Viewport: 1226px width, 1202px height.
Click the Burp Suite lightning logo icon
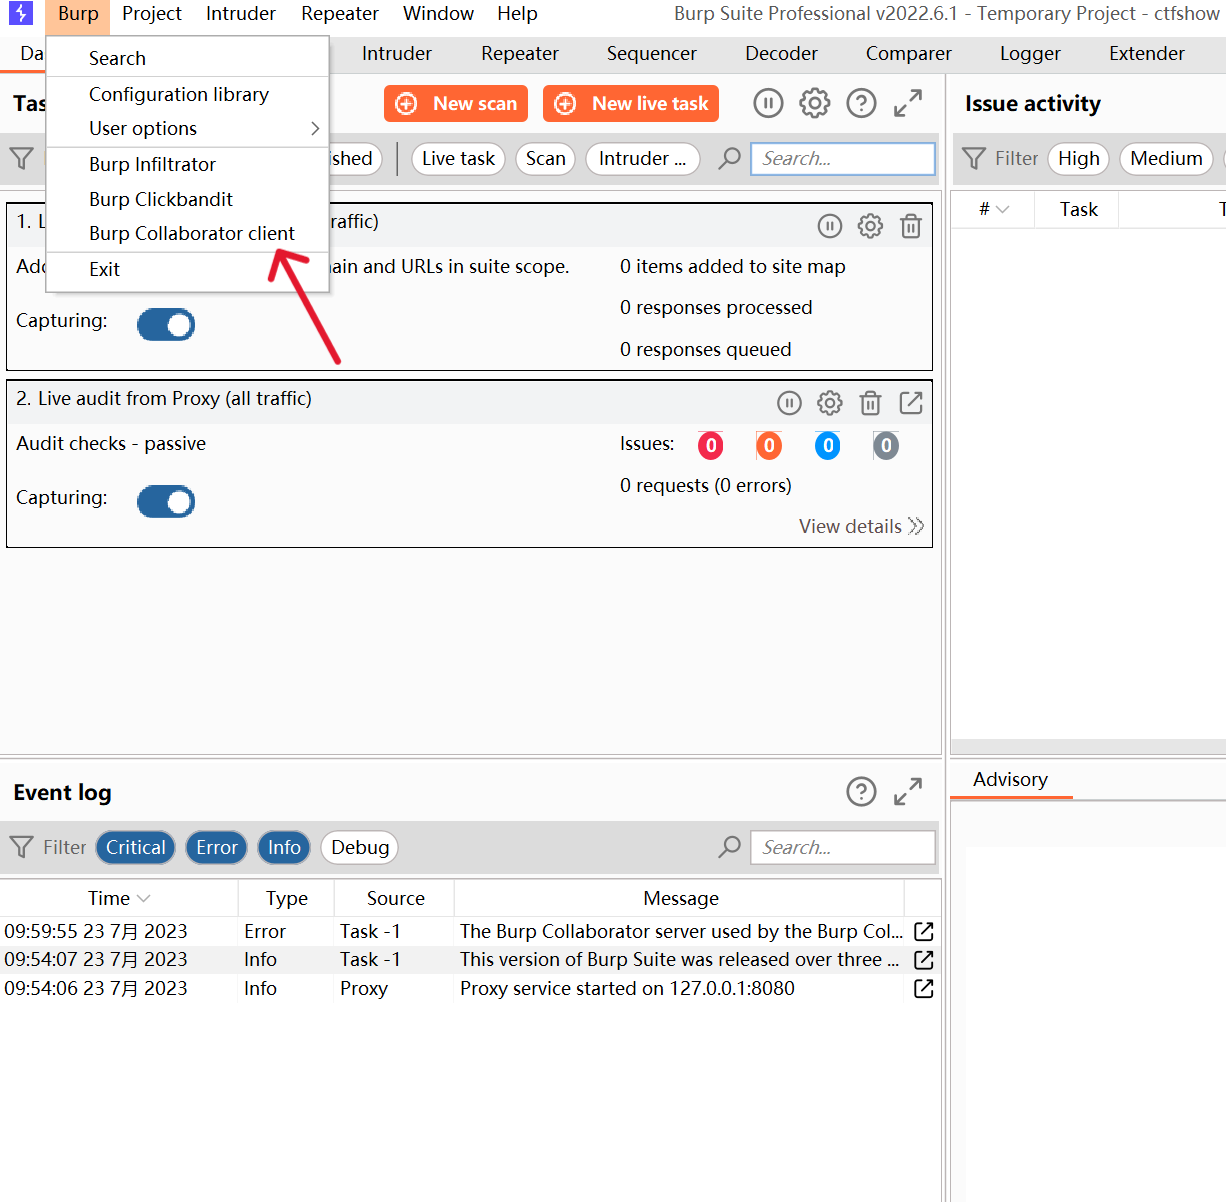(21, 13)
